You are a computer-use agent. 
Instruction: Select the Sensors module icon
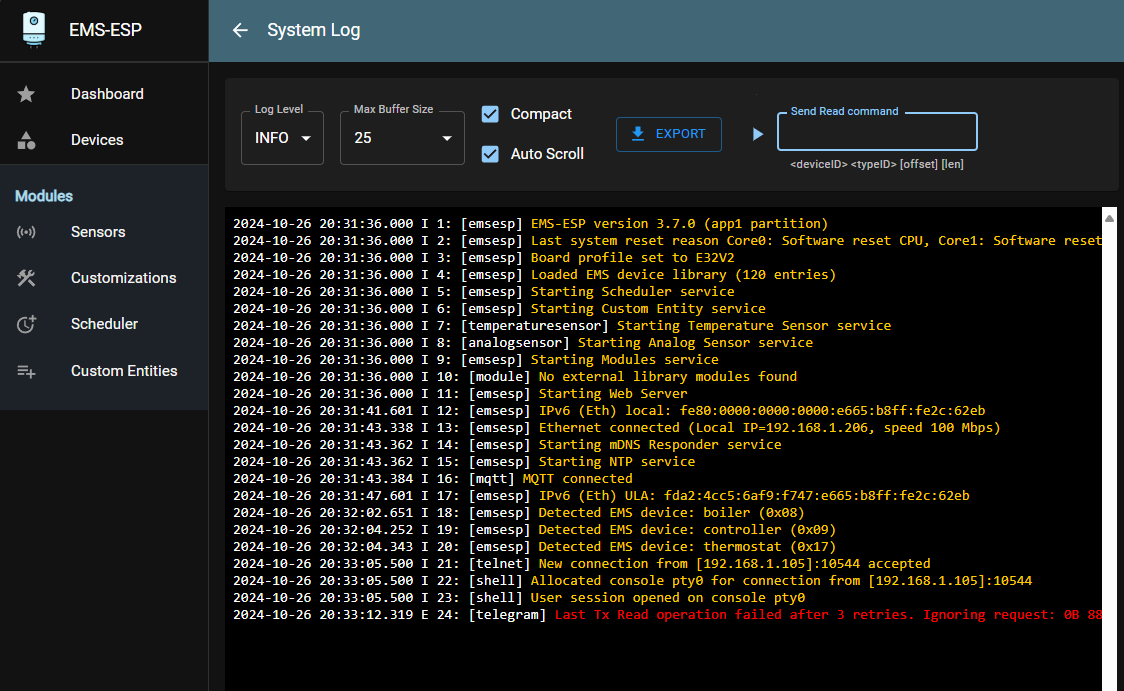click(27, 231)
